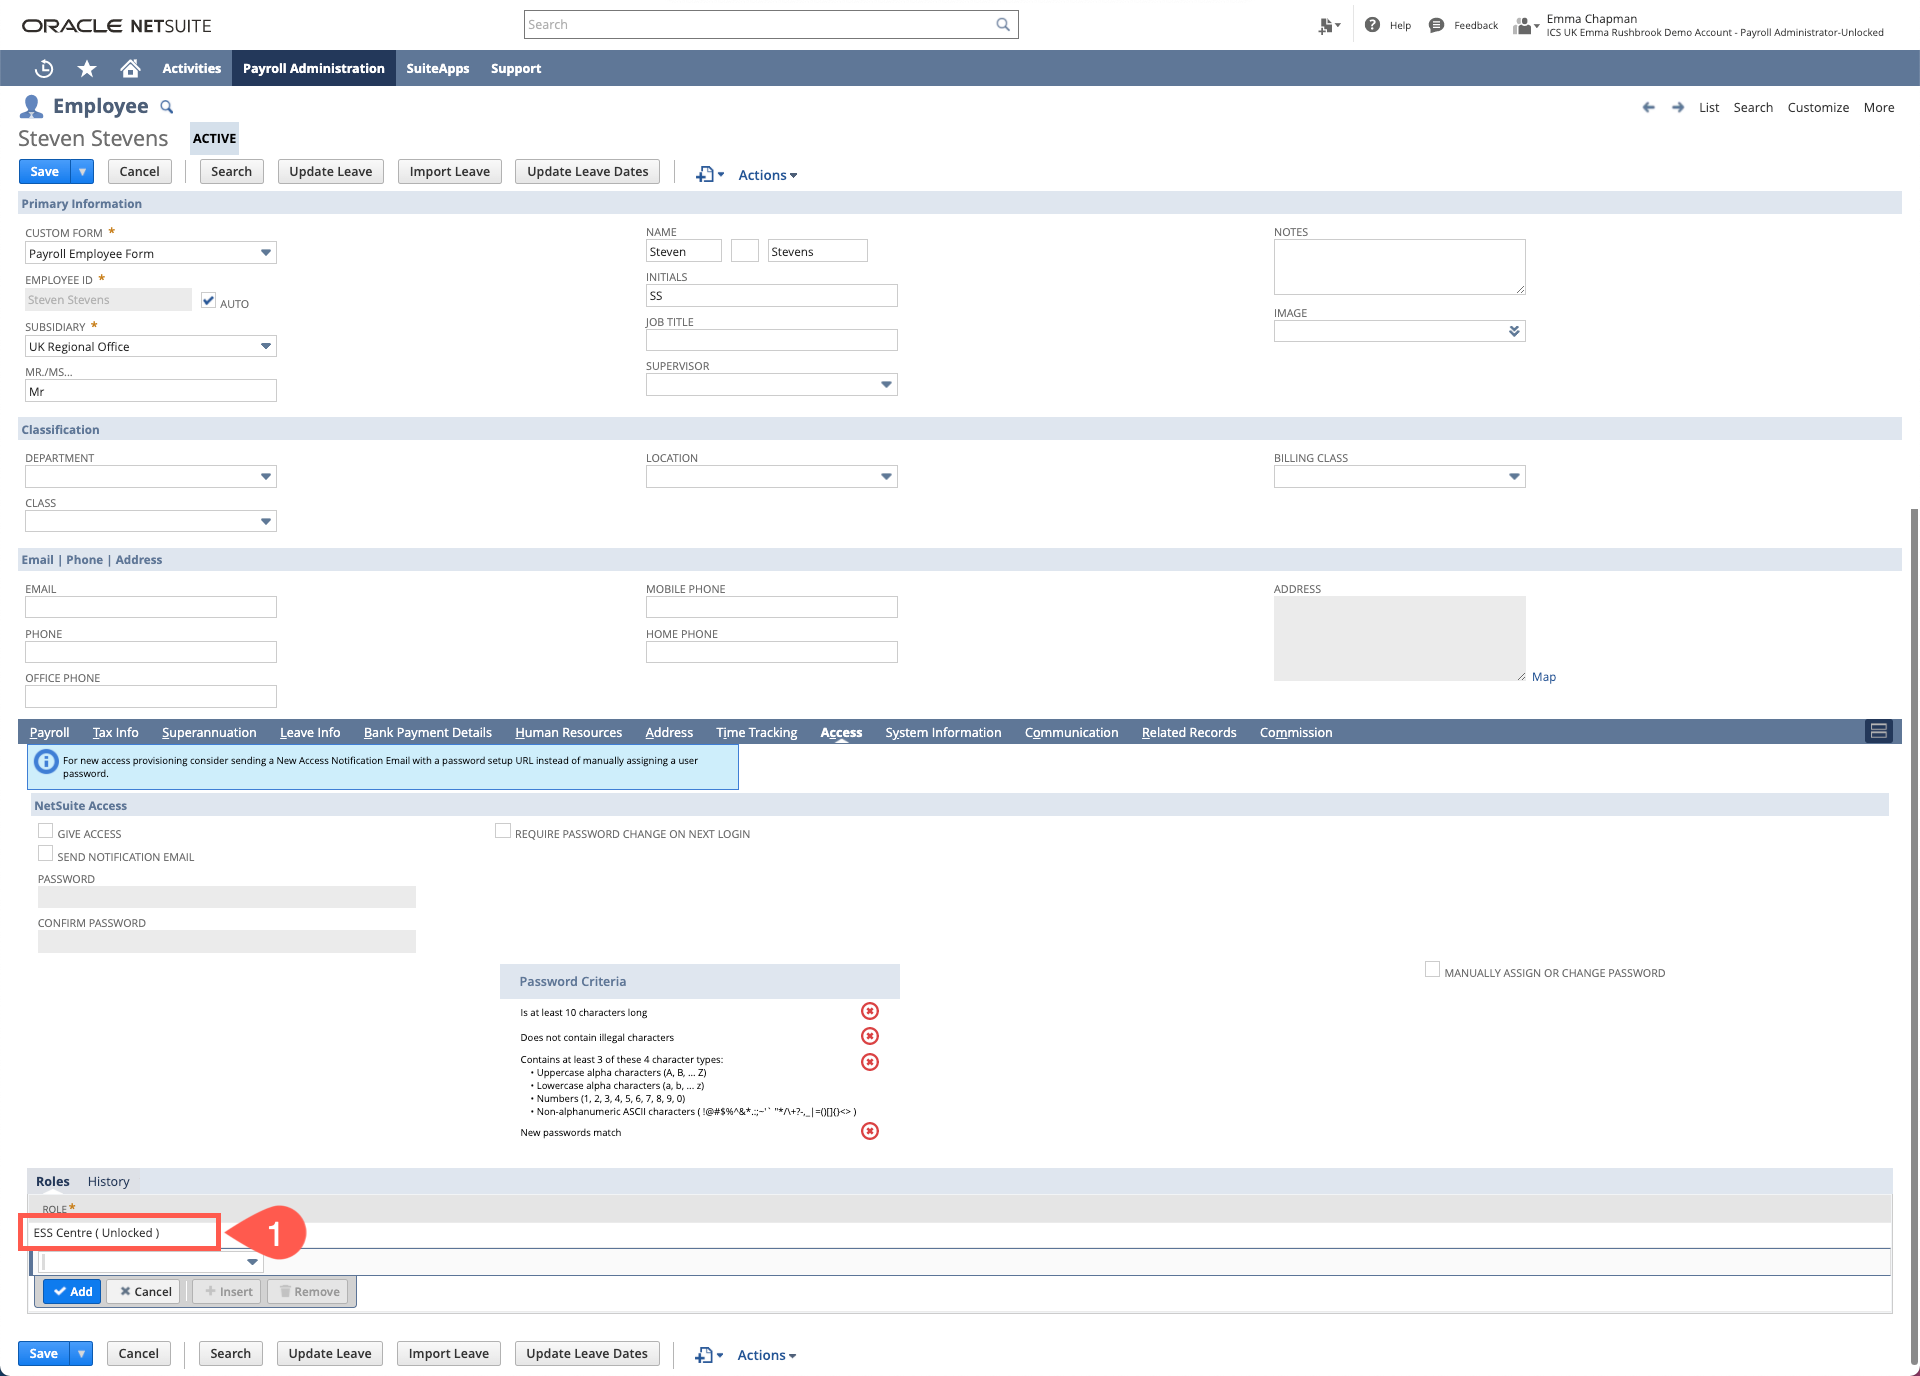1920x1376 pixels.
Task: Go to the dashboard using the home icon
Action: (x=130, y=68)
